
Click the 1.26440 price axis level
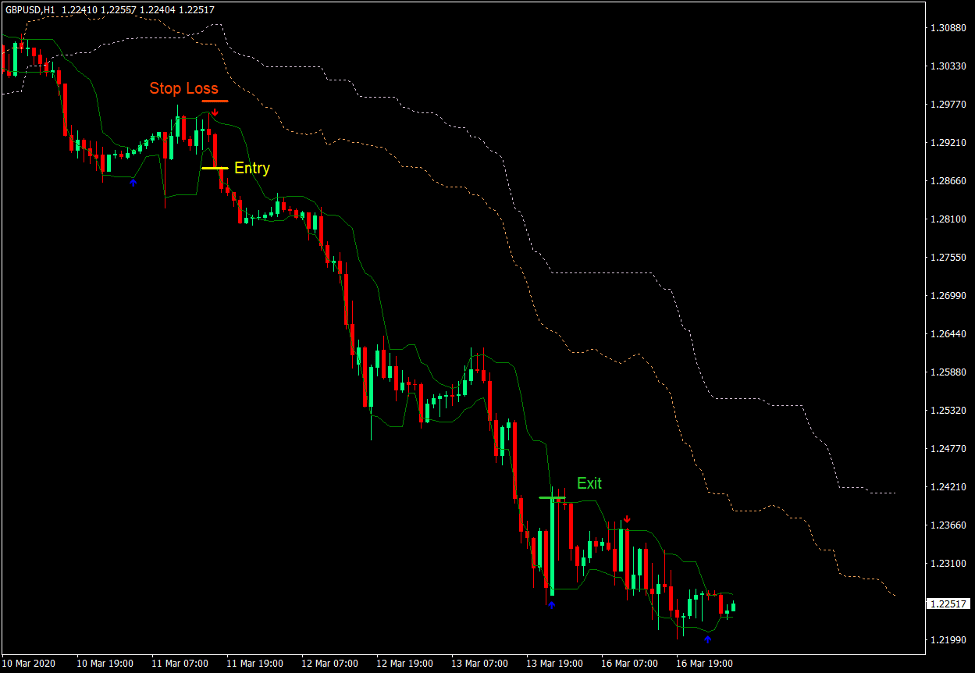[947, 334]
